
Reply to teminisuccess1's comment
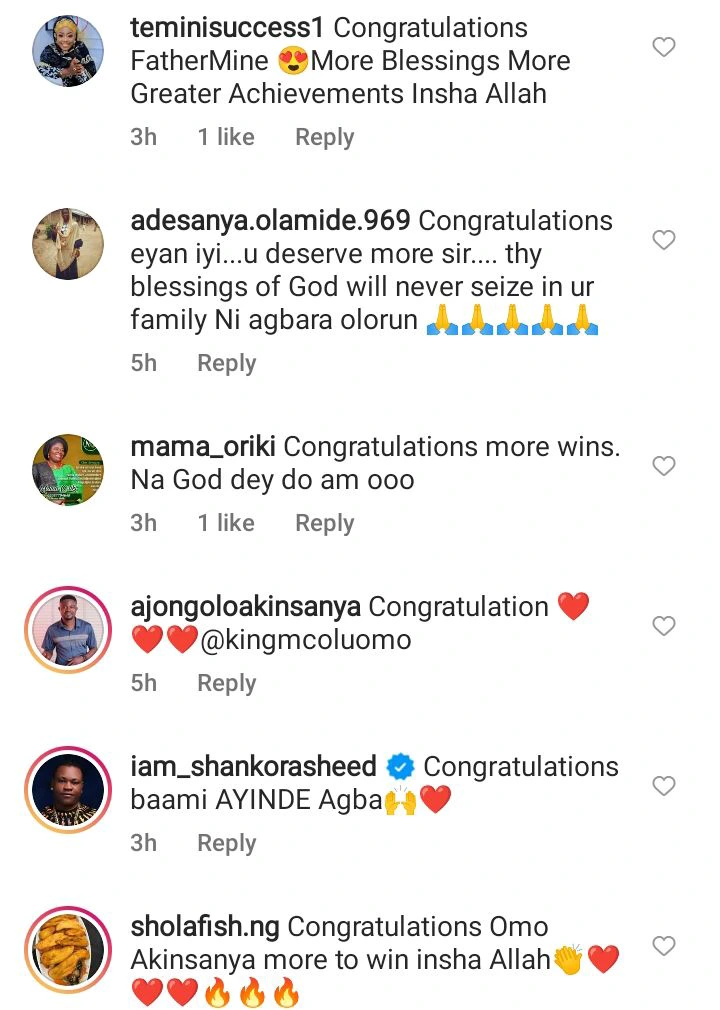pos(324,137)
